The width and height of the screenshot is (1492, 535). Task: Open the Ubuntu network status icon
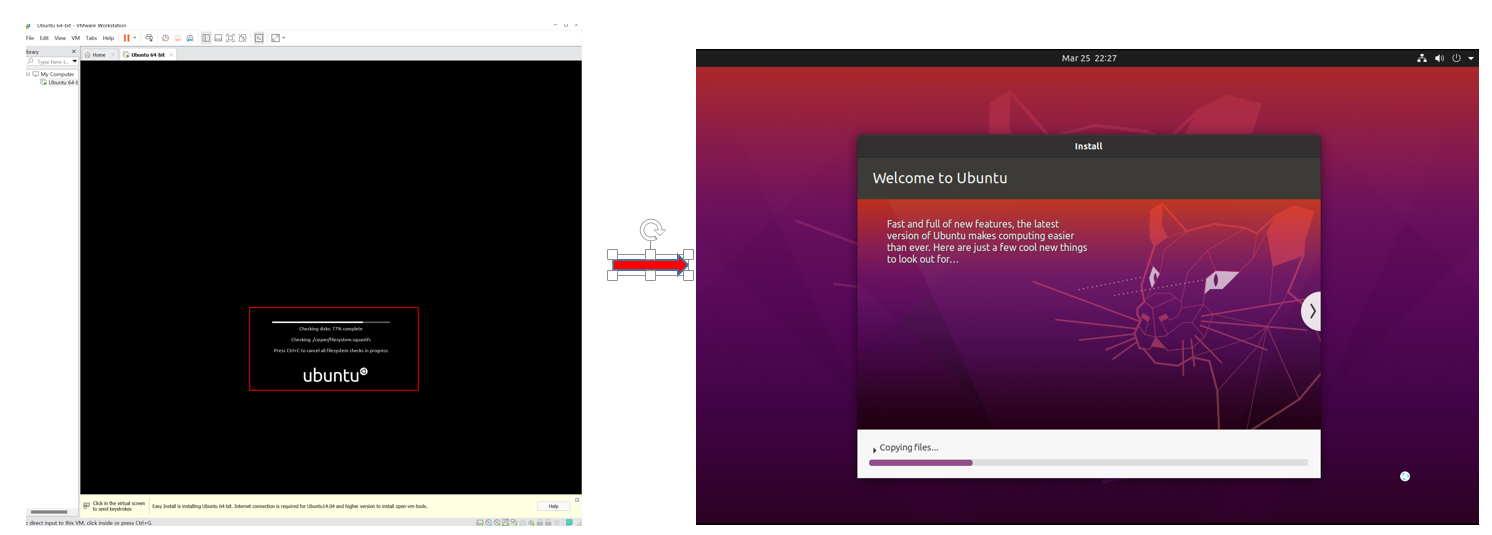[1422, 58]
